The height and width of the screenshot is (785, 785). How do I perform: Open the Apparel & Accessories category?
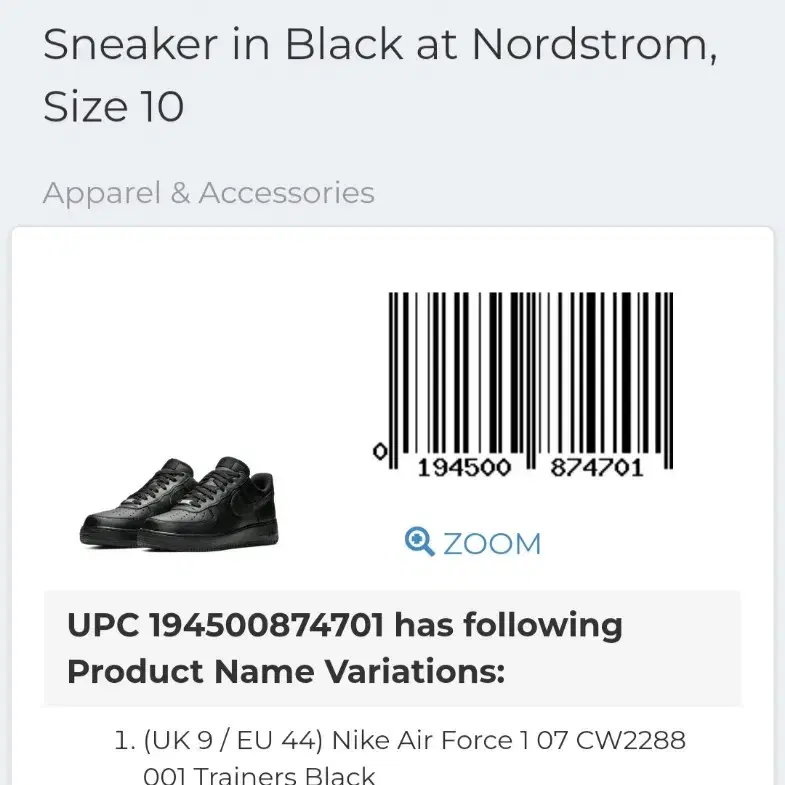(x=209, y=193)
